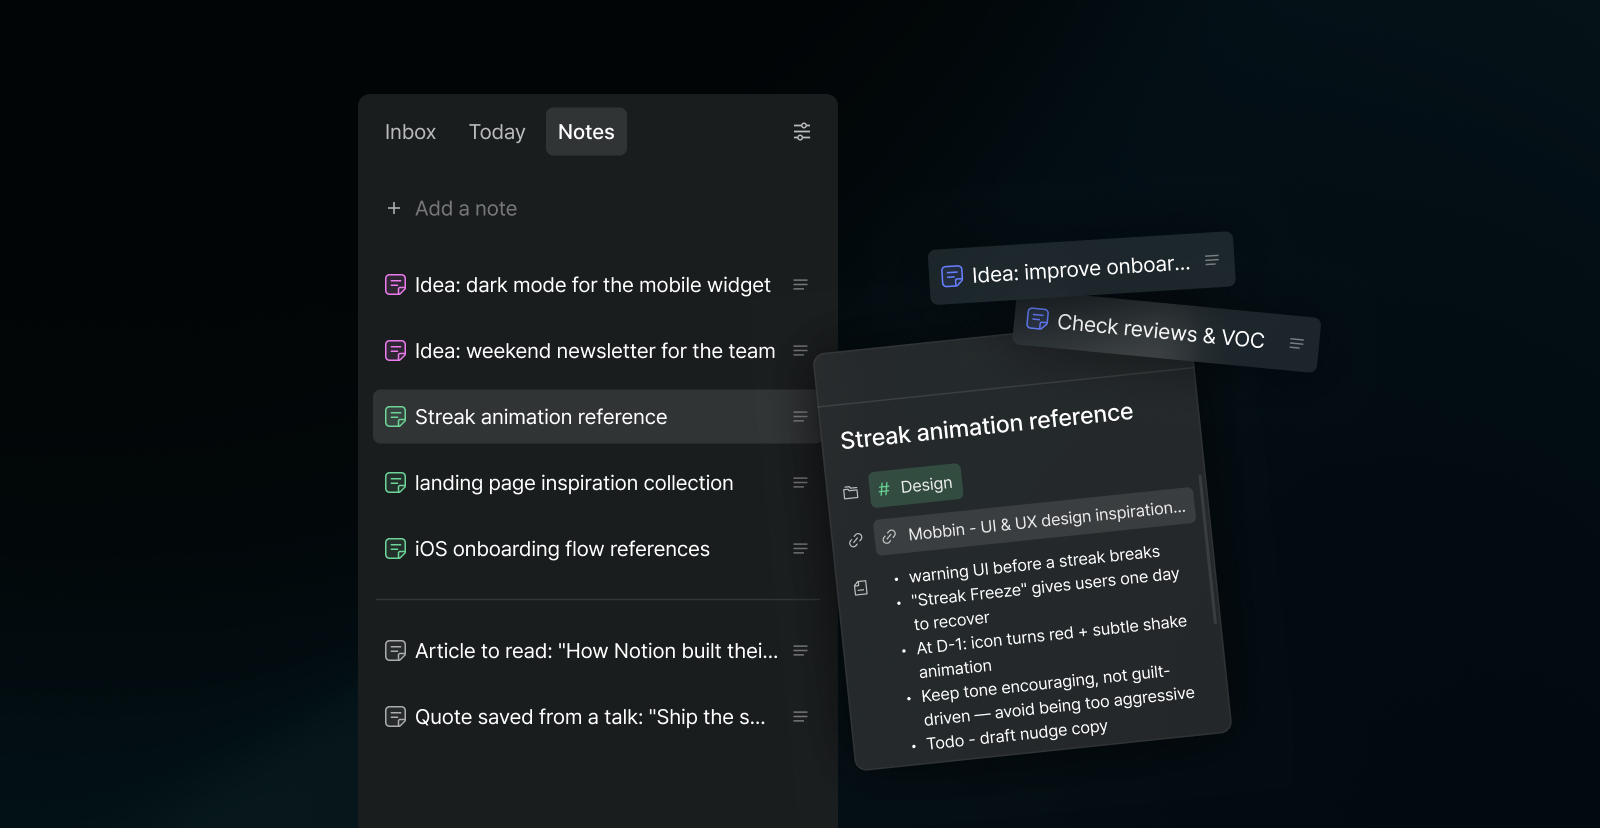The width and height of the screenshot is (1600, 828).
Task: Click note icon beside Quote saved from a talk
Action: point(396,717)
